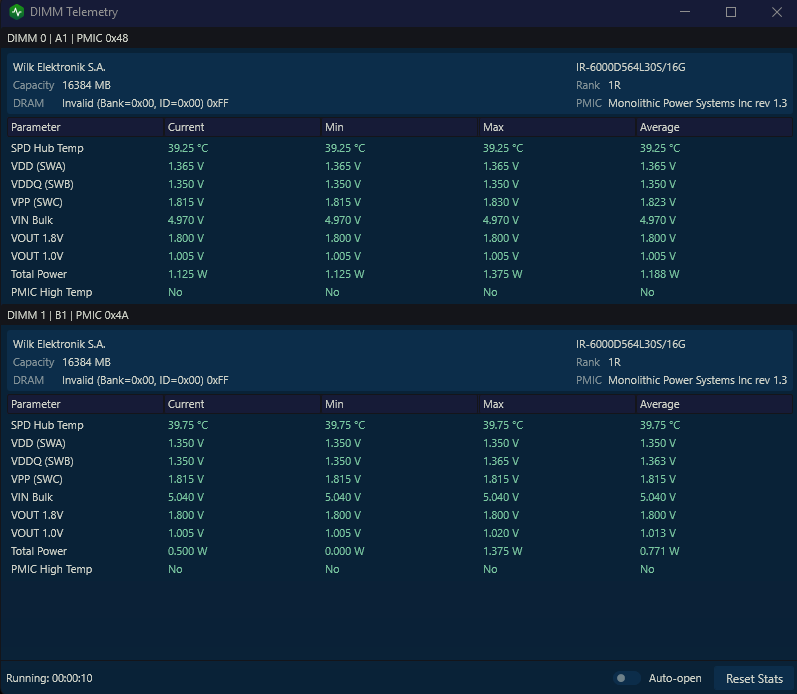Click IR-6000D564L30S/16G part number in DIMM 1 panel

pos(630,344)
